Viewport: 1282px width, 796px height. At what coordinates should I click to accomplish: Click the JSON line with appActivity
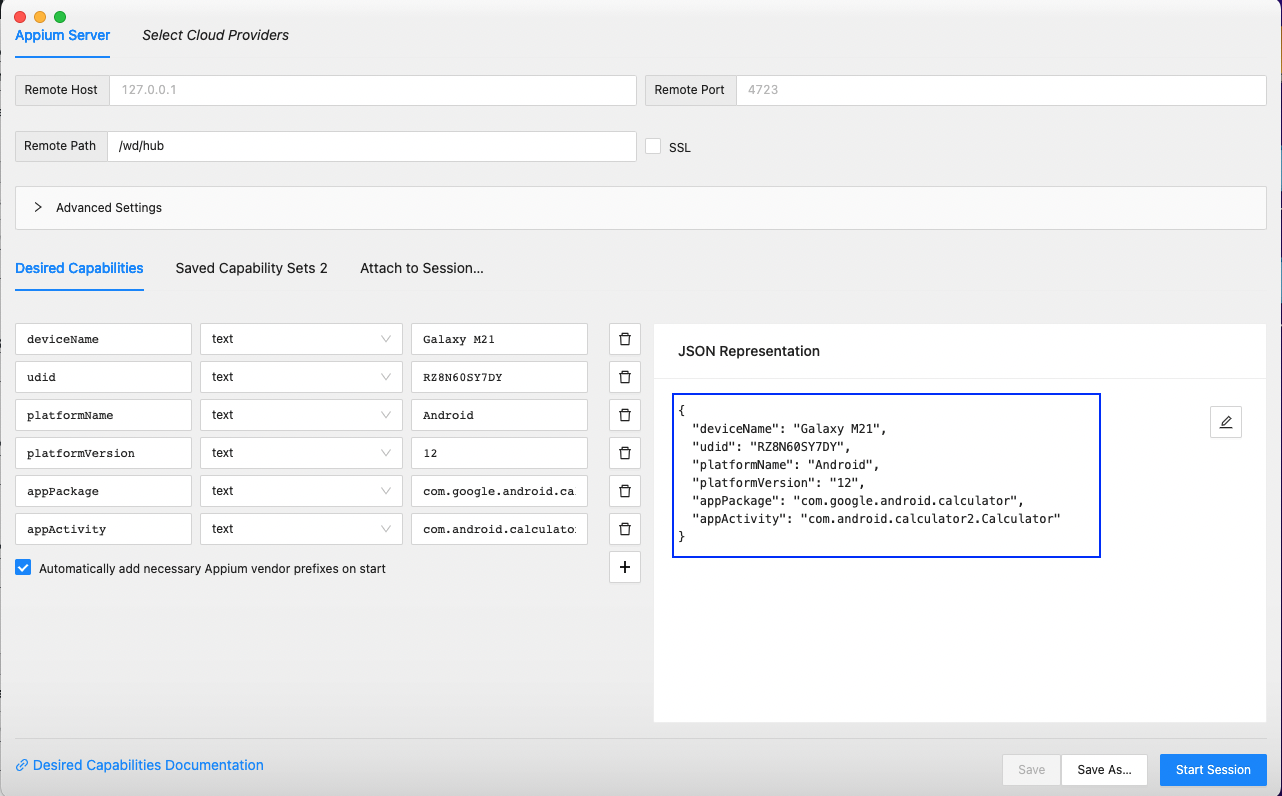876,519
